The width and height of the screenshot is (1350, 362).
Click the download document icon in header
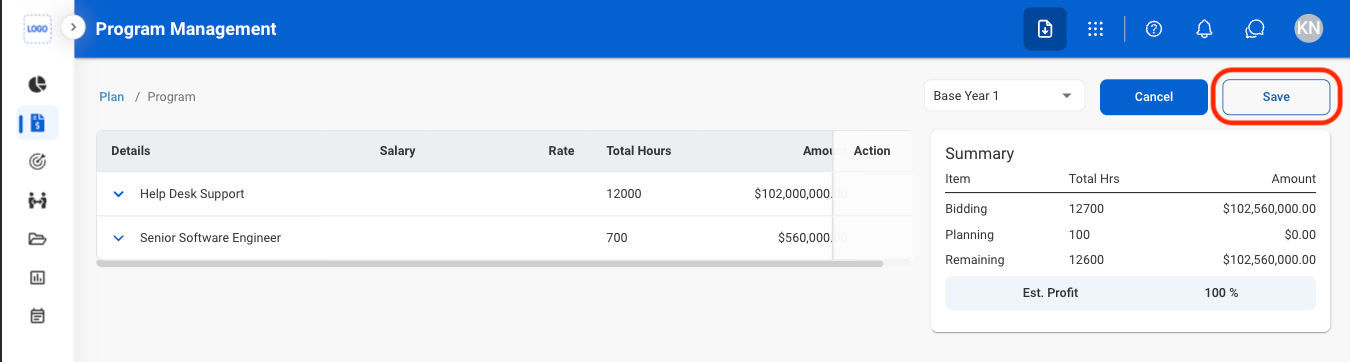click(1044, 29)
